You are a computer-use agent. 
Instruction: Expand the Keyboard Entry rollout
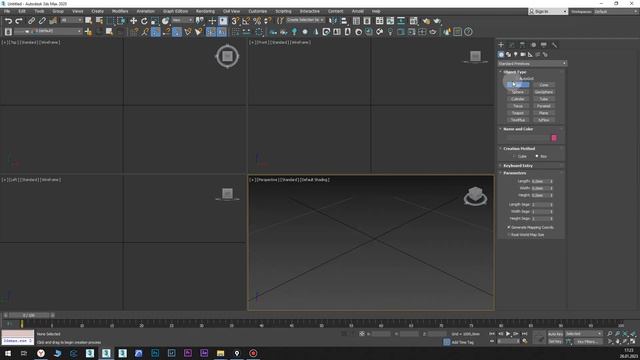point(518,166)
